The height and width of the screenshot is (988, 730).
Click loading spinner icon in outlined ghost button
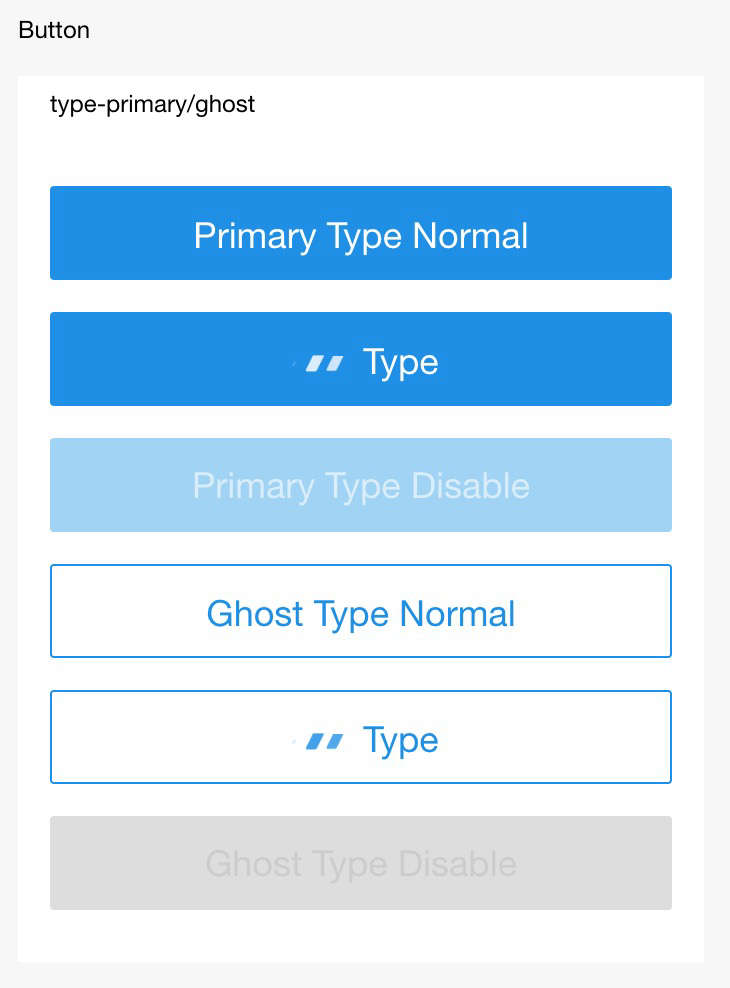tap(324, 740)
